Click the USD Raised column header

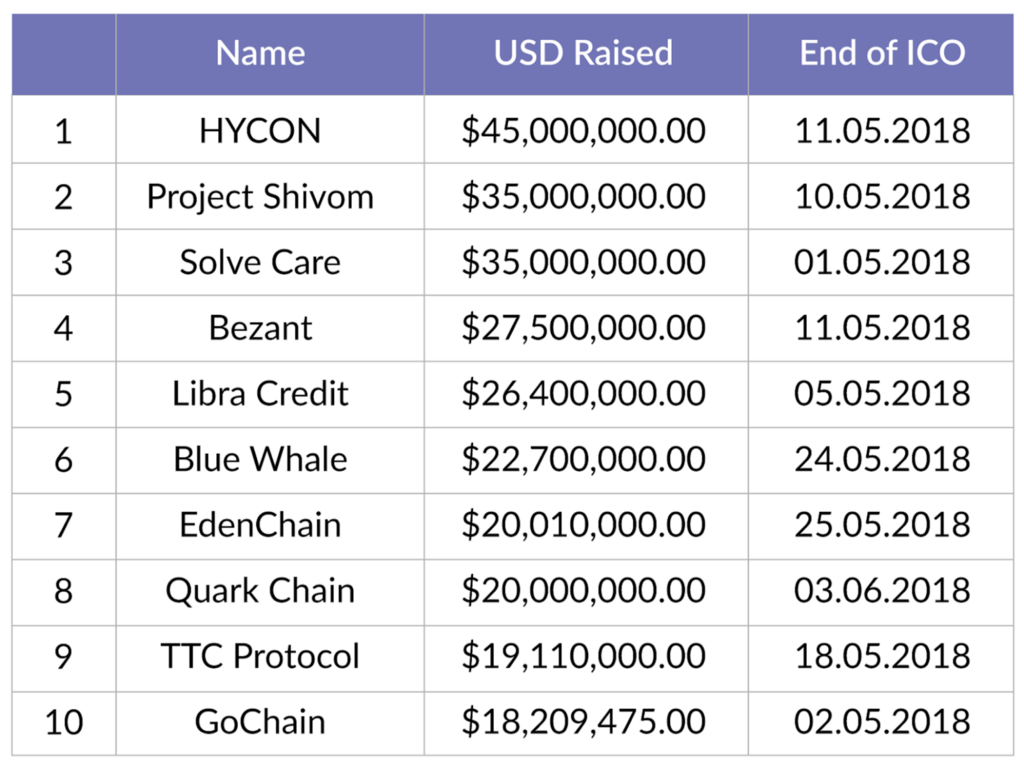tap(583, 53)
